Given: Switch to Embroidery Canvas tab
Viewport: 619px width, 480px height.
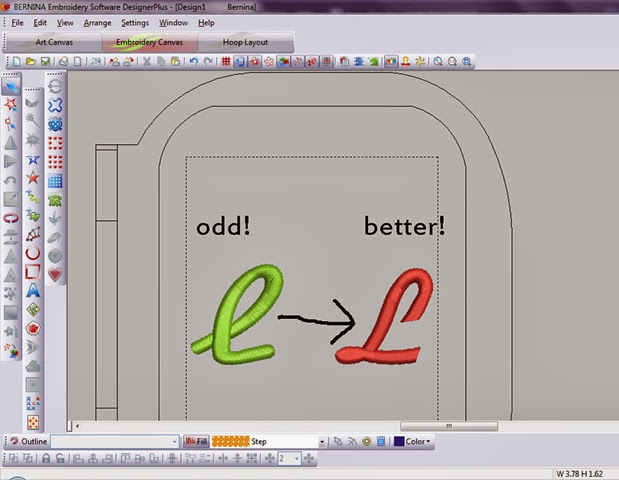Looking at the screenshot, I should pyautogui.click(x=149, y=42).
